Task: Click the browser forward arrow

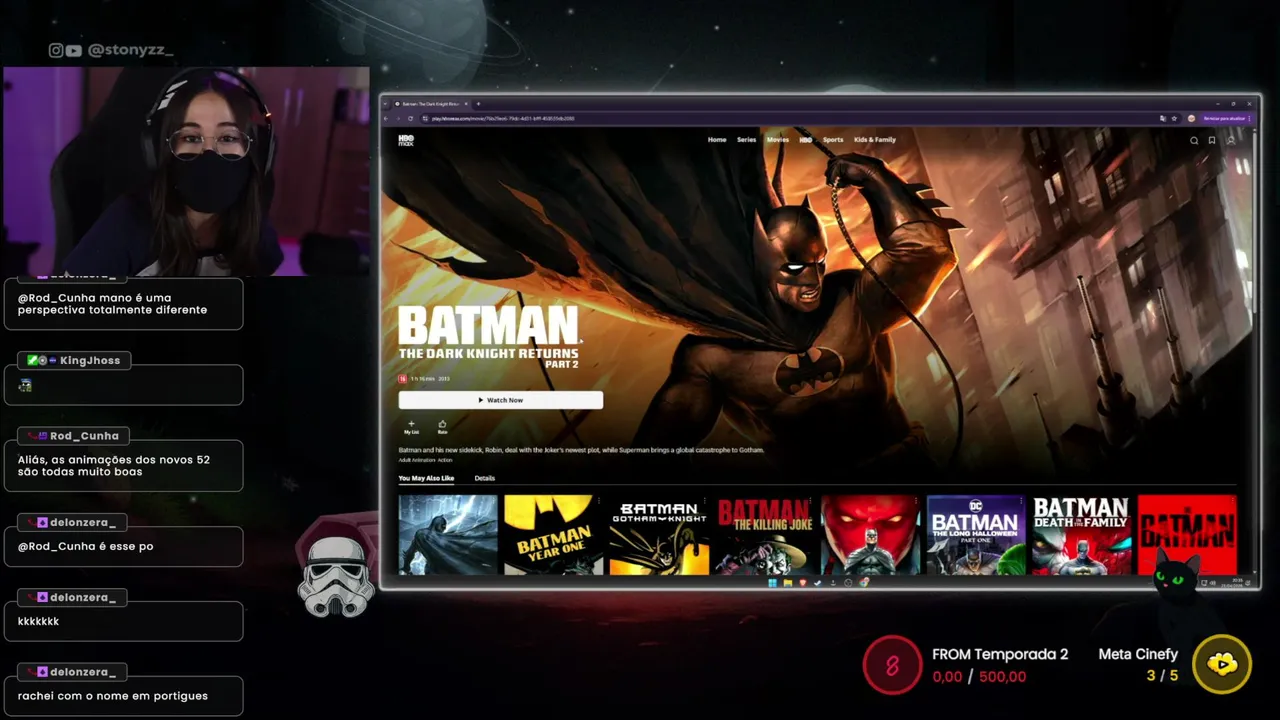Action: coord(398,118)
